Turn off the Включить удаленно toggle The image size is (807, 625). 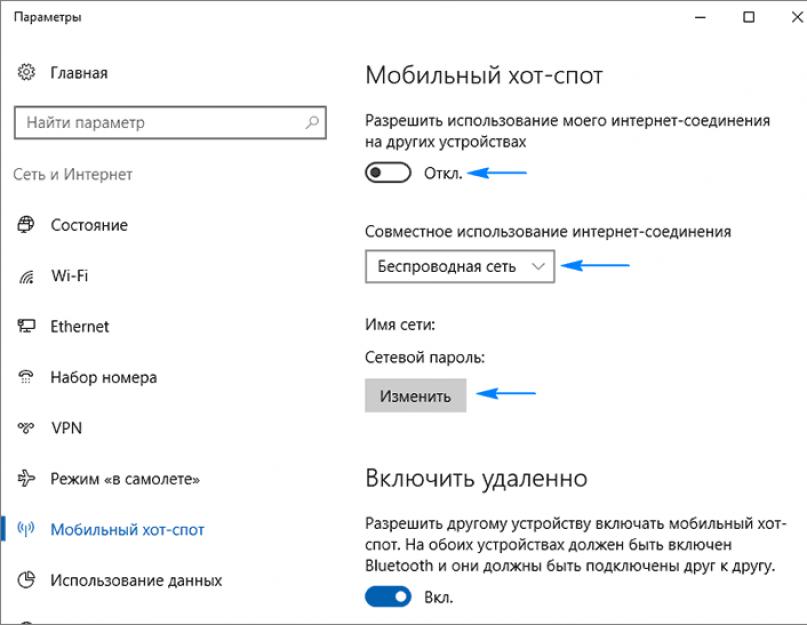pos(389,597)
